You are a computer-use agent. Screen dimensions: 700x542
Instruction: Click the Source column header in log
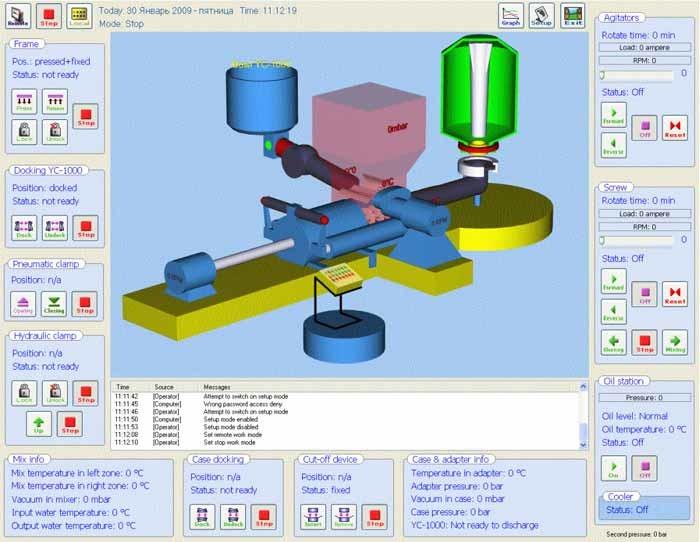[x=164, y=386]
